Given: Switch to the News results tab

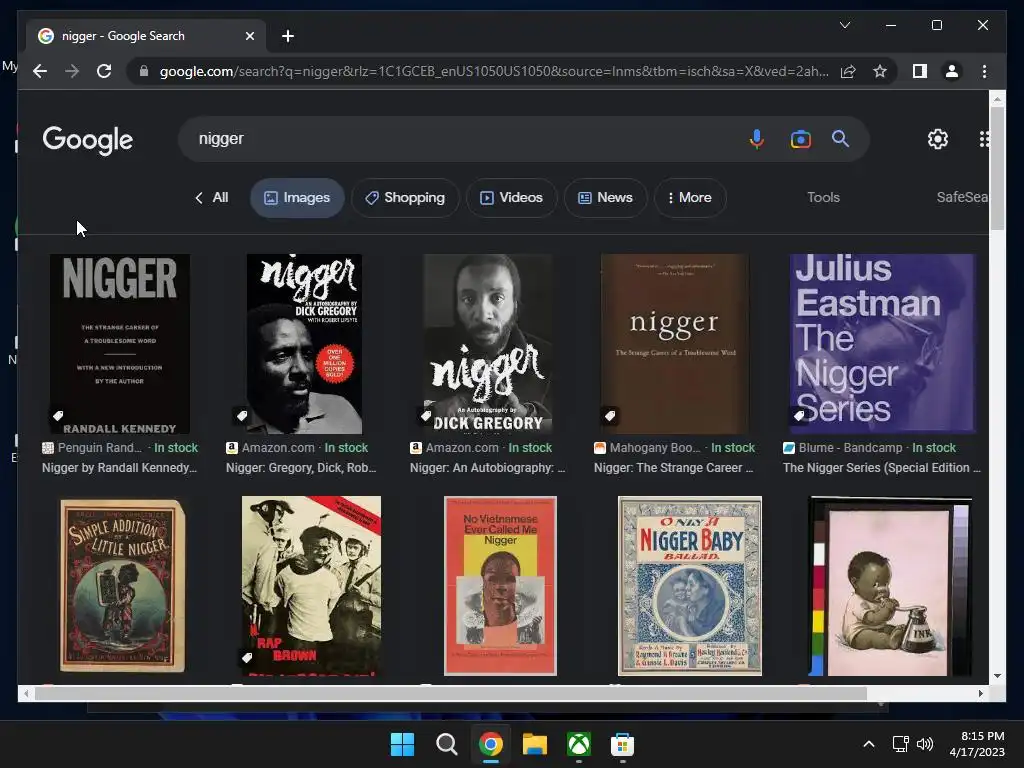Looking at the screenshot, I should [x=605, y=197].
